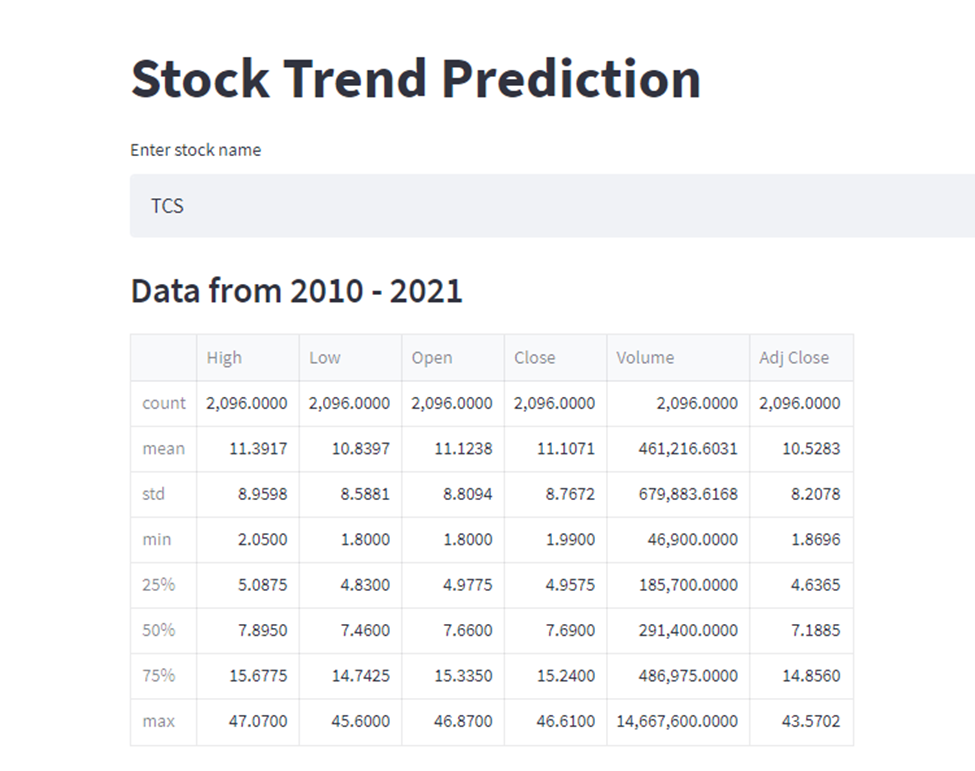
Task: Click the 'Stock Trend Prediction' title
Action: pyautogui.click(x=415, y=78)
